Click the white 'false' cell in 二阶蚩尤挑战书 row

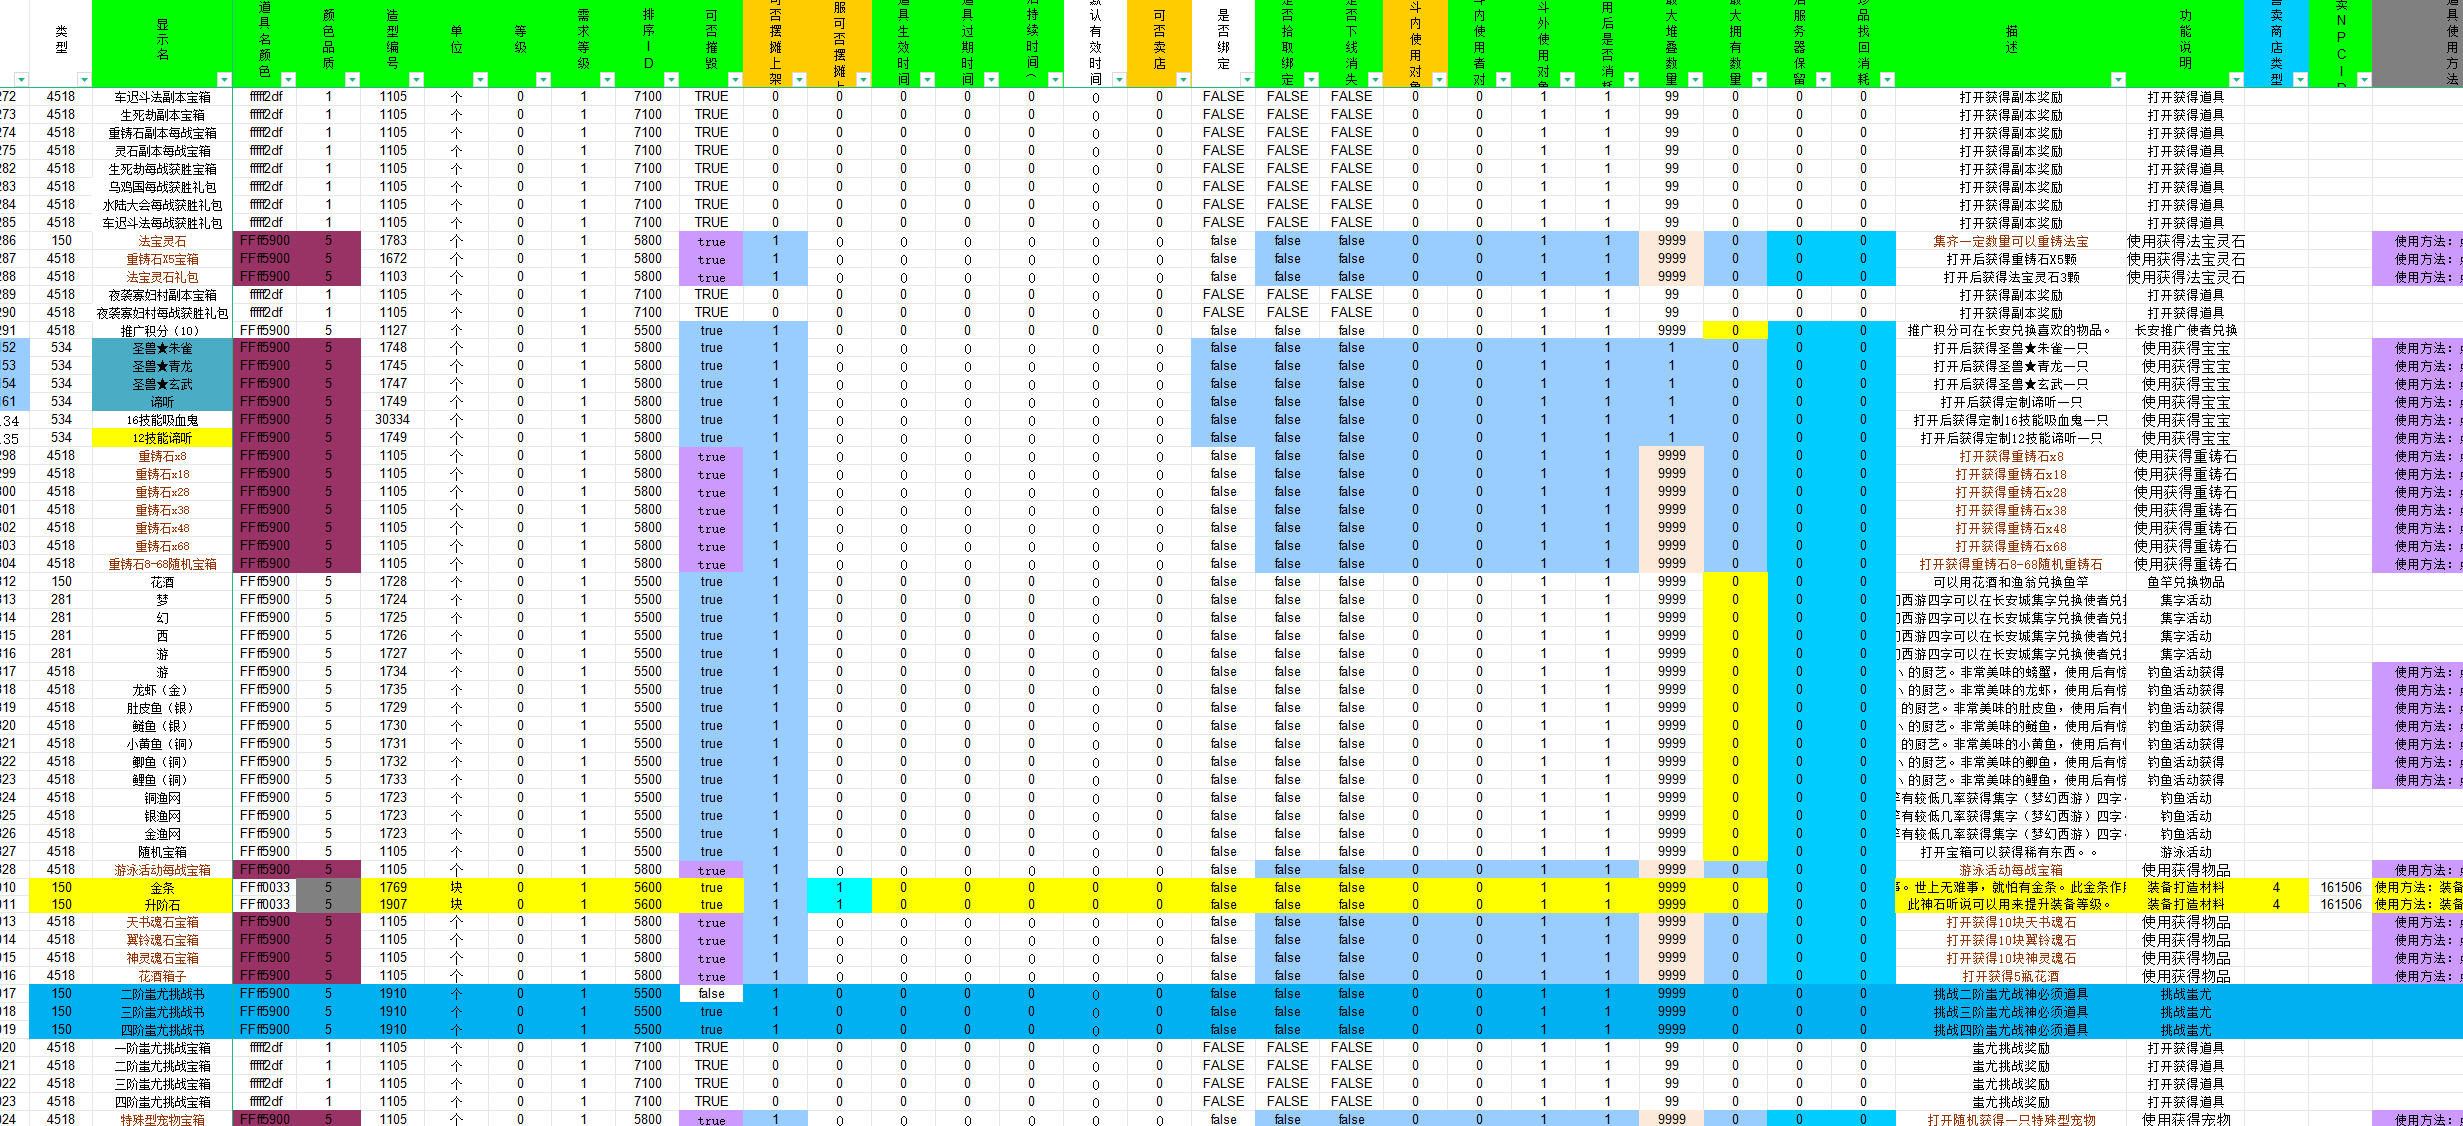point(711,993)
